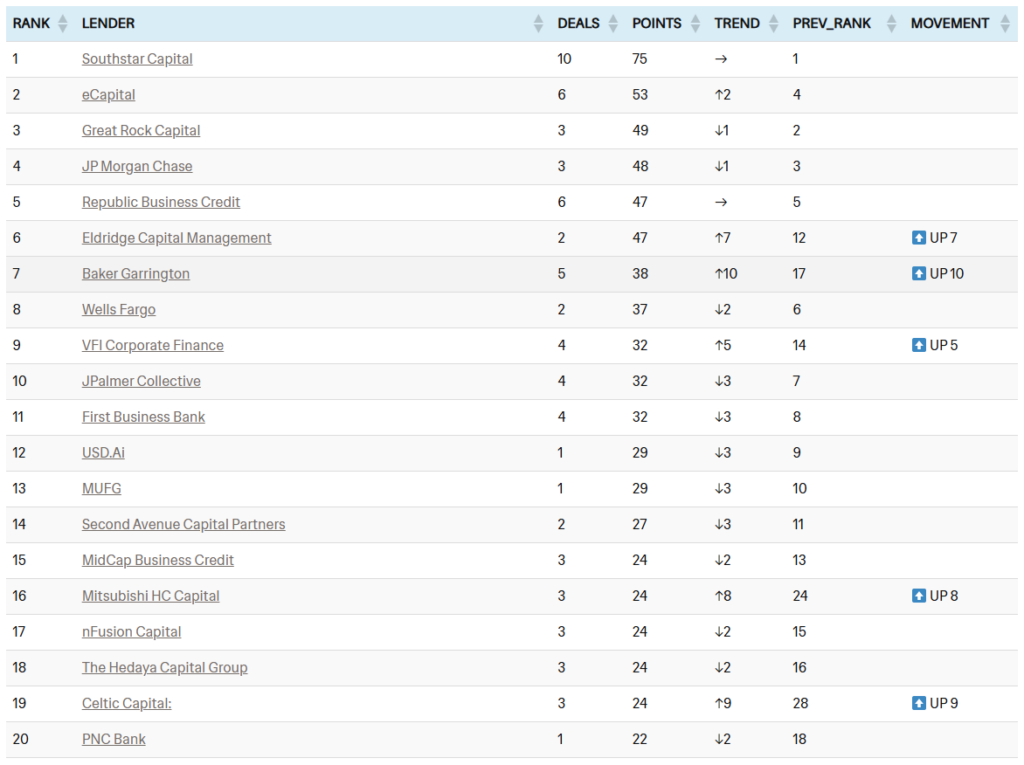The image size is (1024, 765).
Task: Click the PREV_RANK sort arrows
Action: (892, 24)
